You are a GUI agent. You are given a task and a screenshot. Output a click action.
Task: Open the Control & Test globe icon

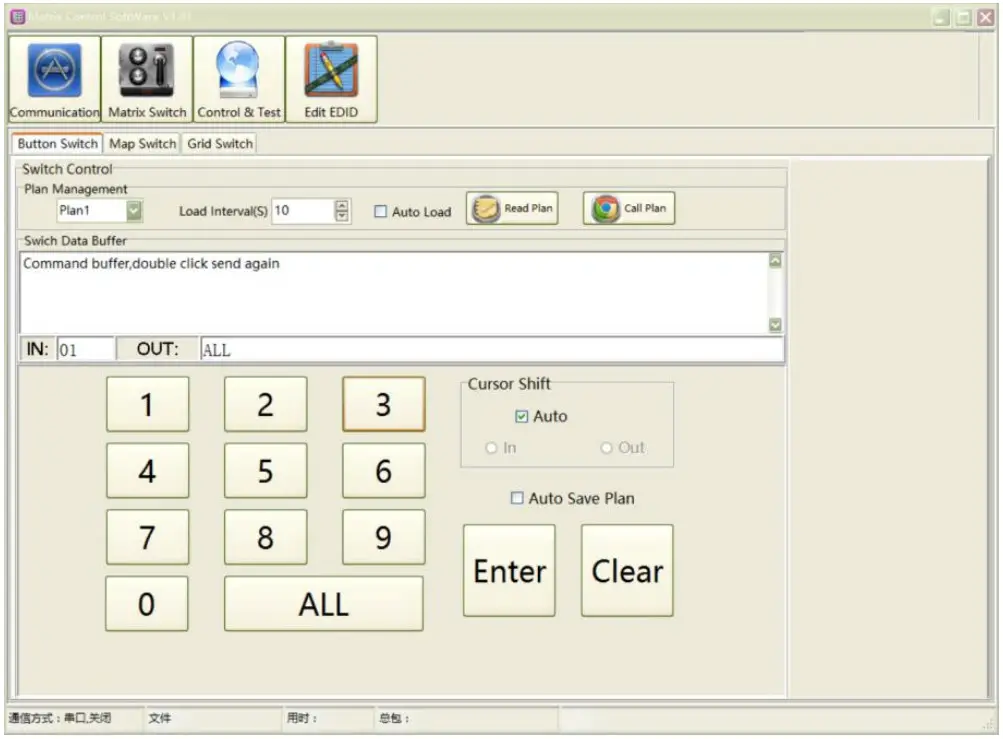(x=239, y=79)
